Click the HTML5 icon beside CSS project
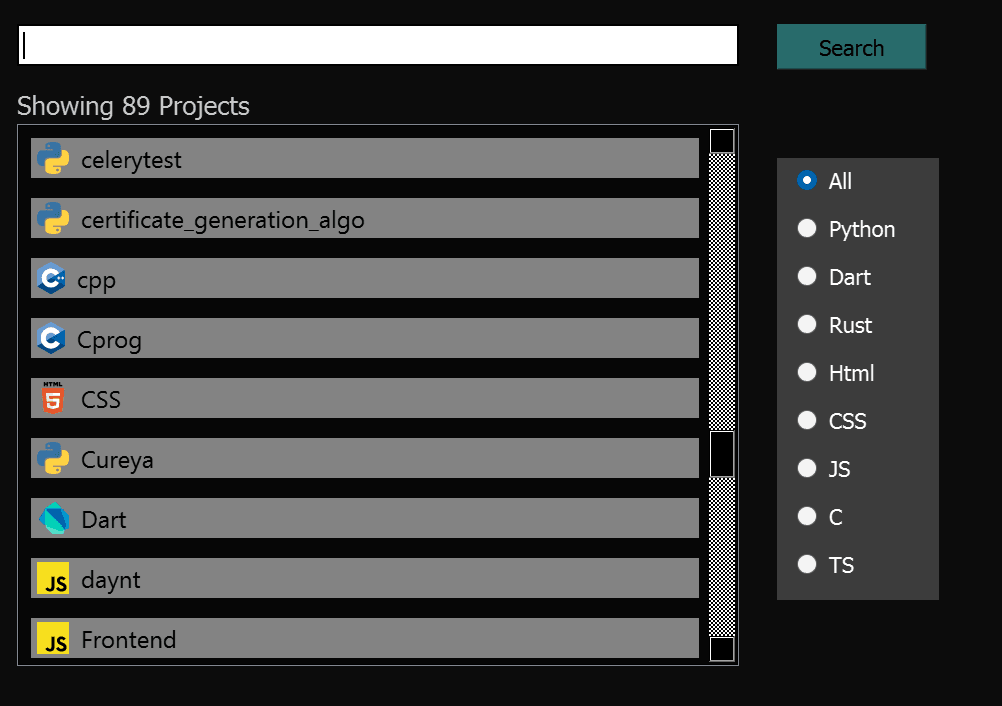 [x=53, y=398]
